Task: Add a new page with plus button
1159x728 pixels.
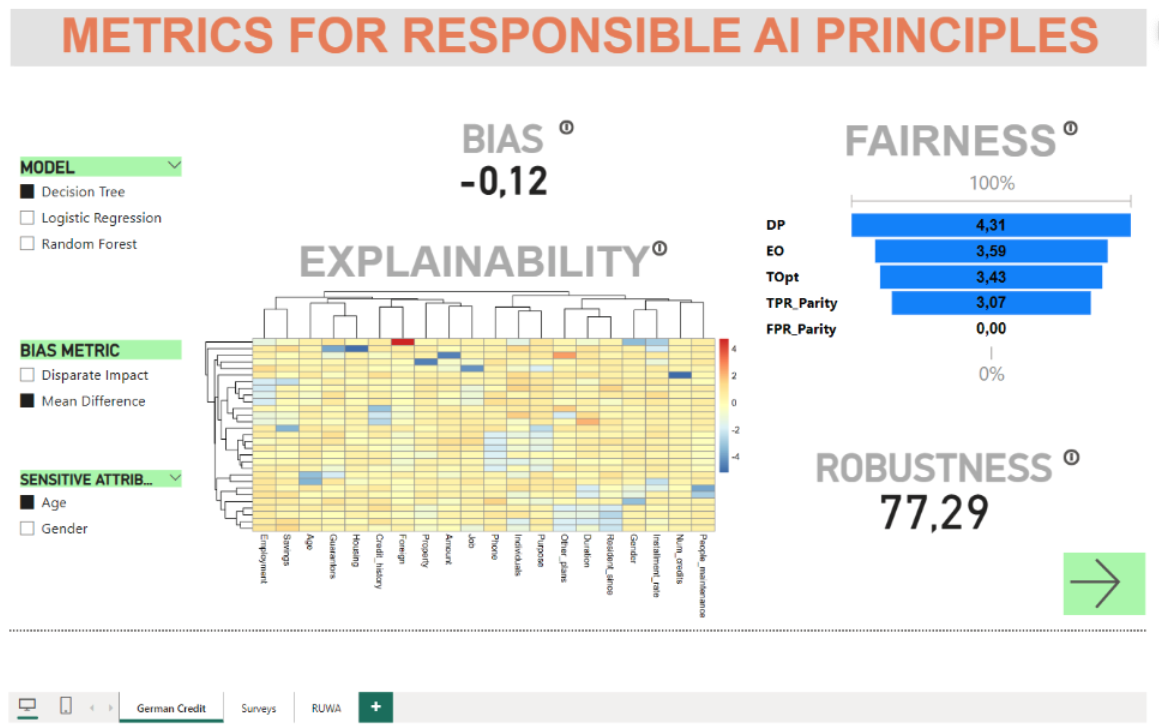Action: pyautogui.click(x=376, y=707)
